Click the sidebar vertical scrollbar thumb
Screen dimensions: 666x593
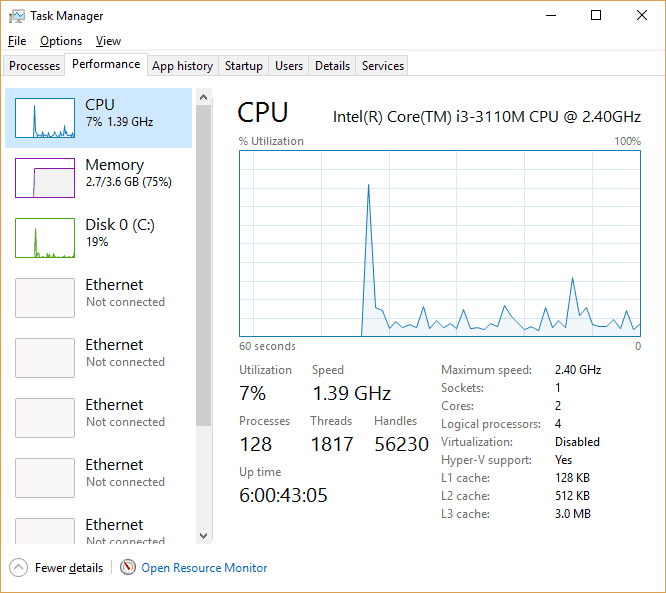pyautogui.click(x=203, y=265)
